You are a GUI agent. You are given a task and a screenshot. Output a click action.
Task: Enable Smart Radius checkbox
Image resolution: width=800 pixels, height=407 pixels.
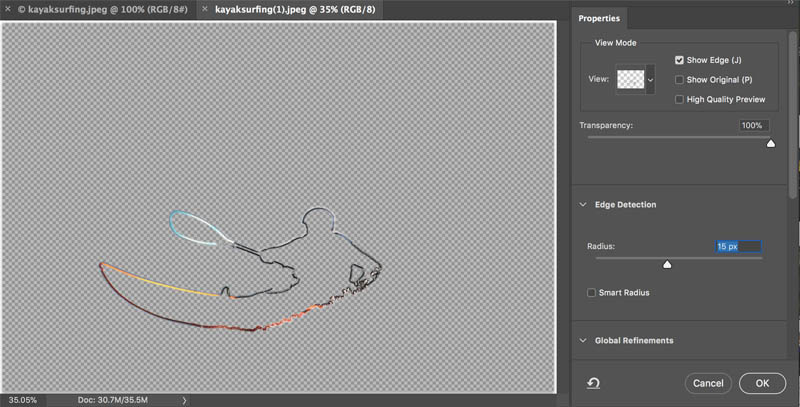click(591, 293)
